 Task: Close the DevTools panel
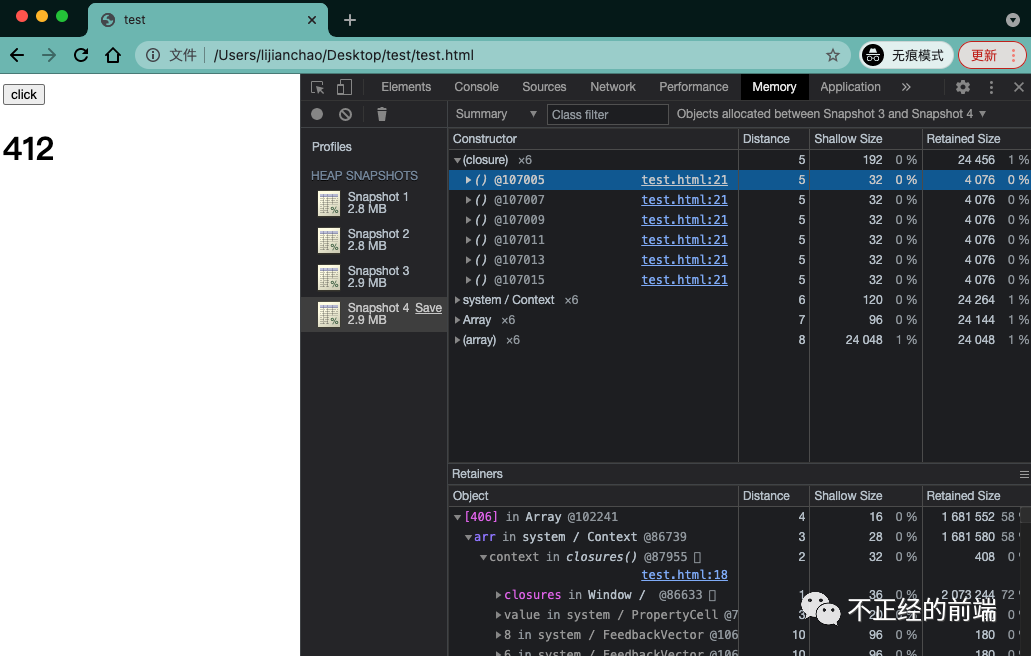point(1019,87)
